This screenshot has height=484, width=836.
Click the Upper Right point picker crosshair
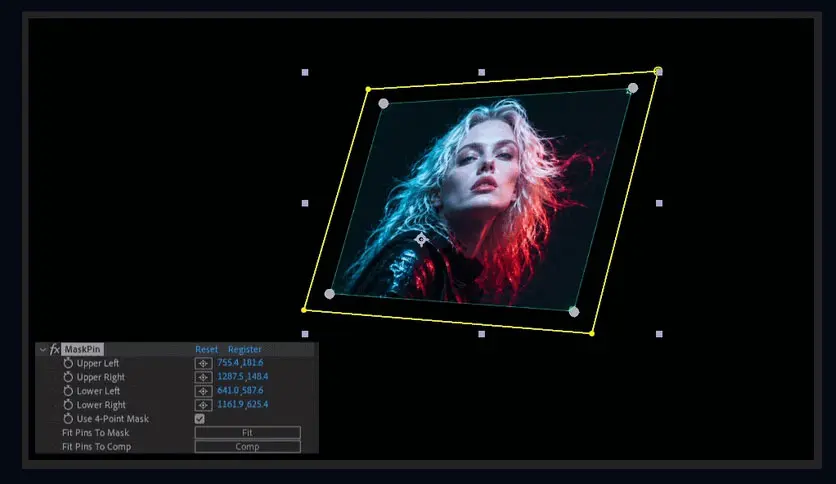pos(203,377)
